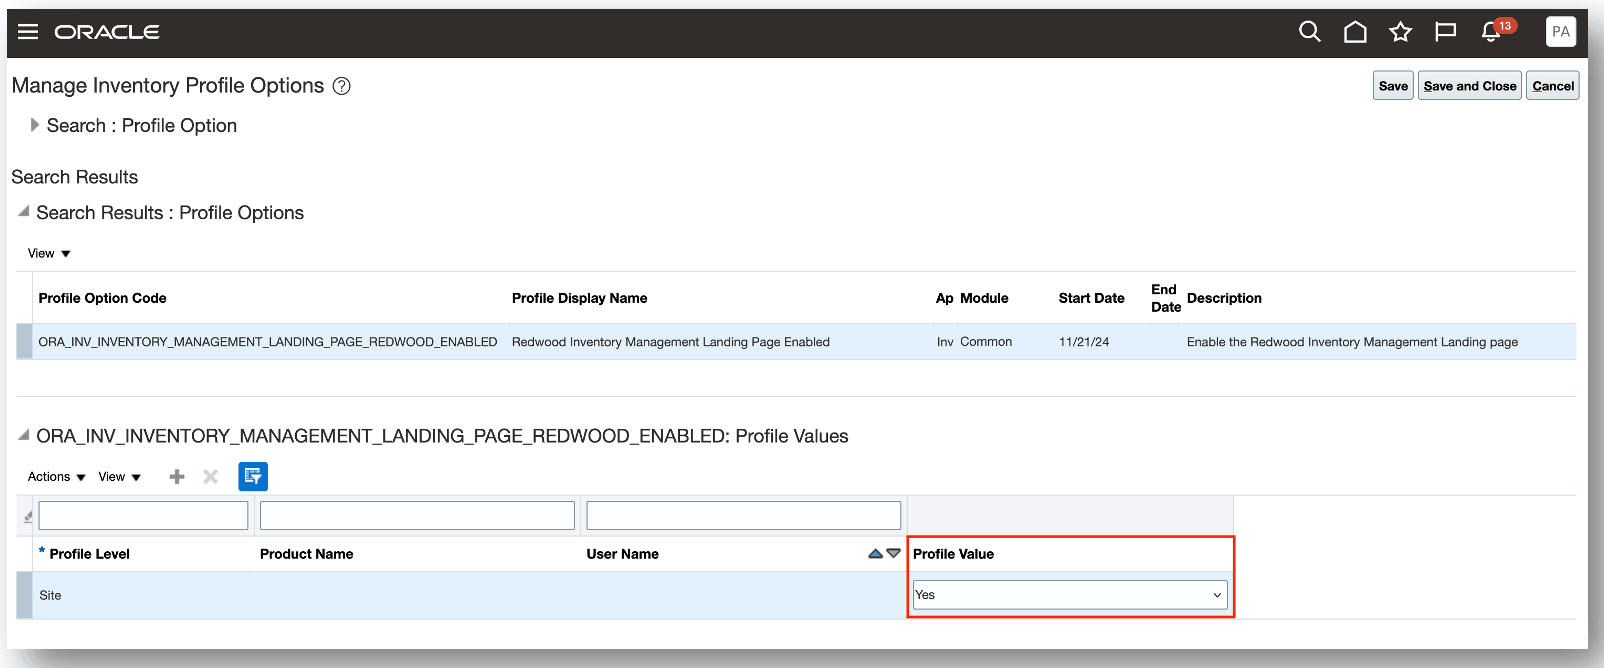Open View menu above Profile Options table
The height and width of the screenshot is (668, 1604).
tap(49, 254)
